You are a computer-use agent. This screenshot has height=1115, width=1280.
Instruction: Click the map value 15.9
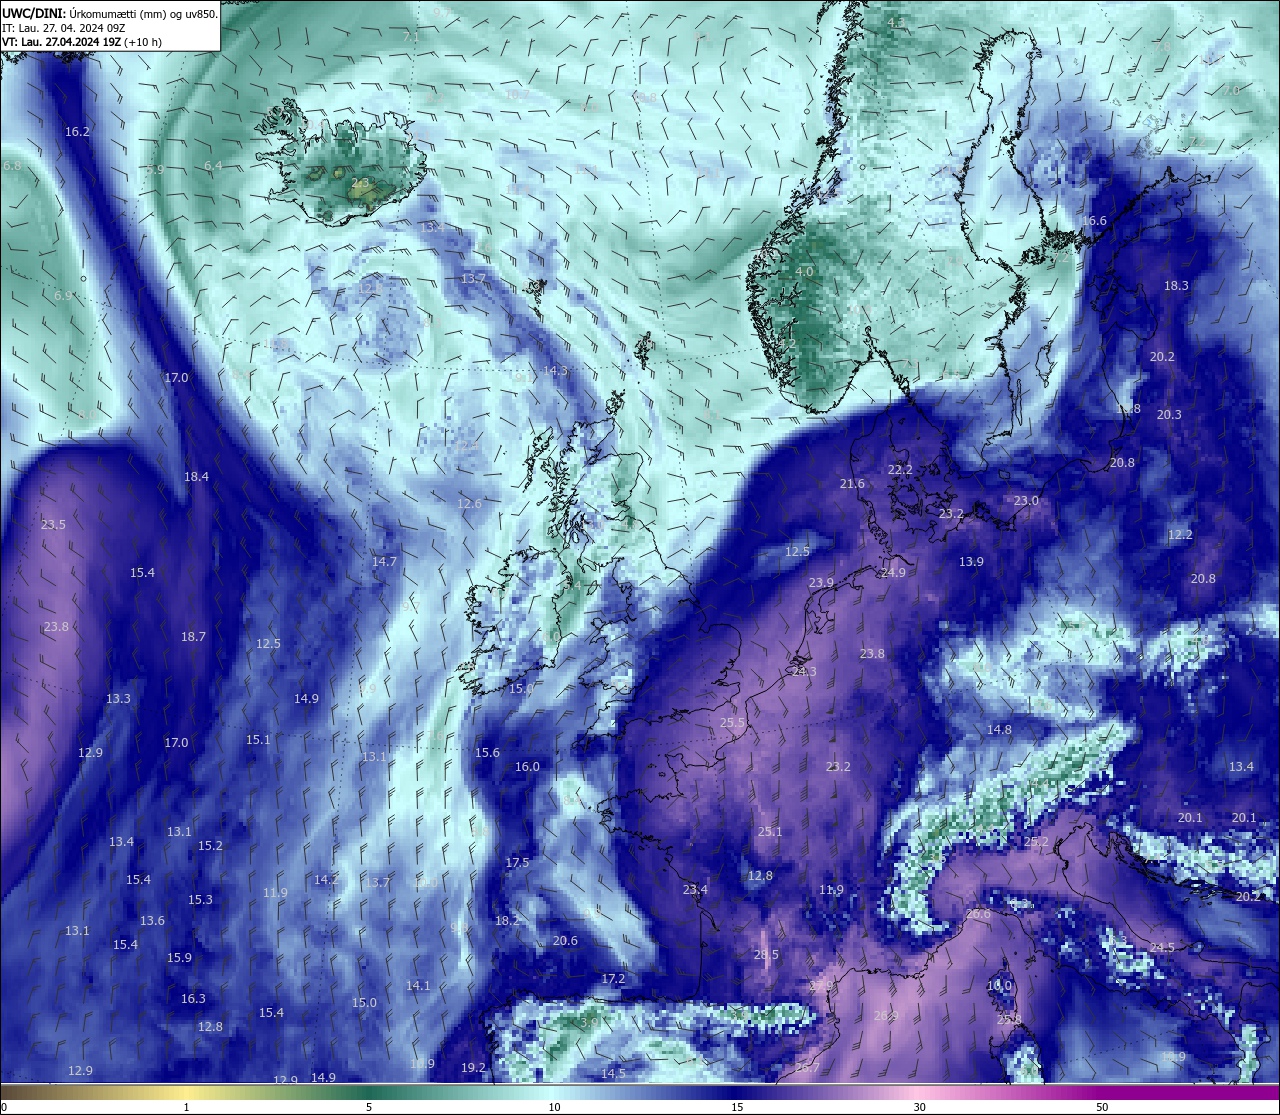coord(179,958)
